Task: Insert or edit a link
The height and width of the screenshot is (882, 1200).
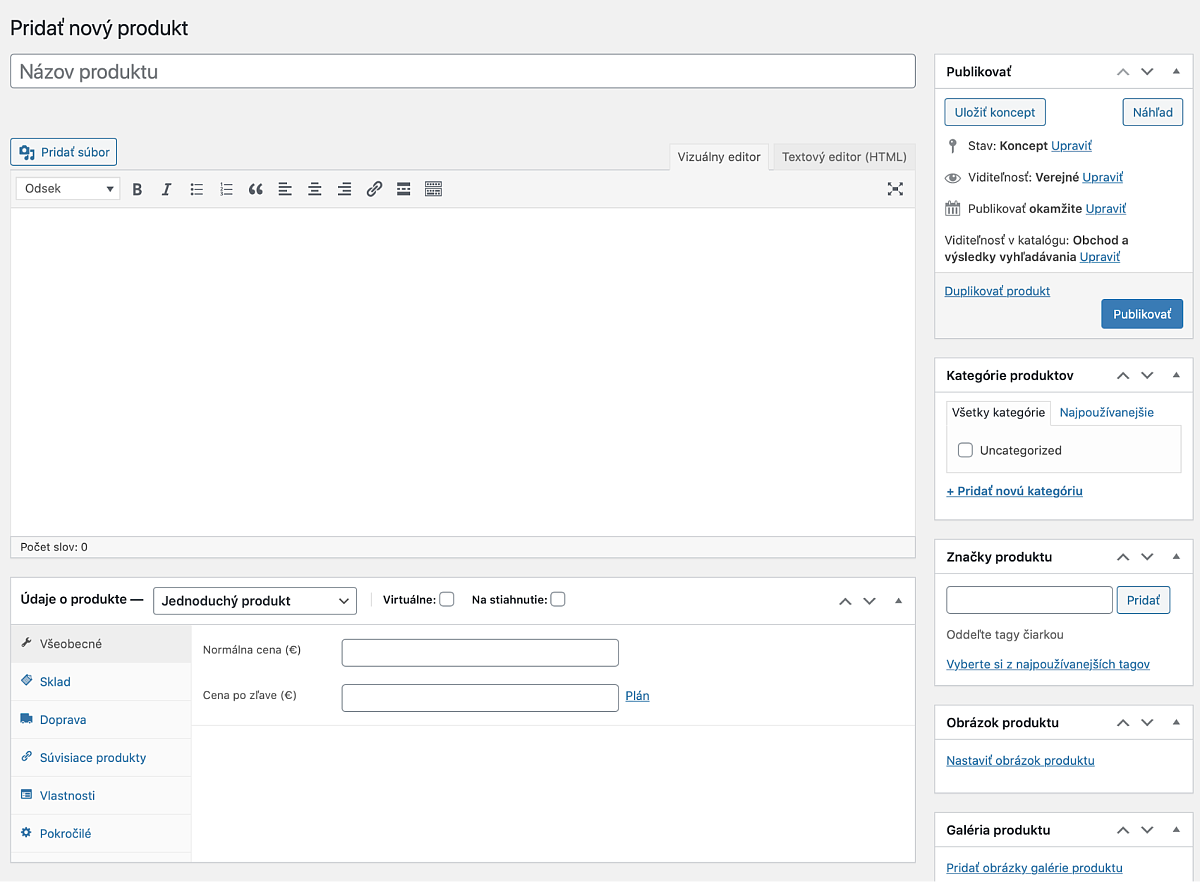Action: coord(374,189)
